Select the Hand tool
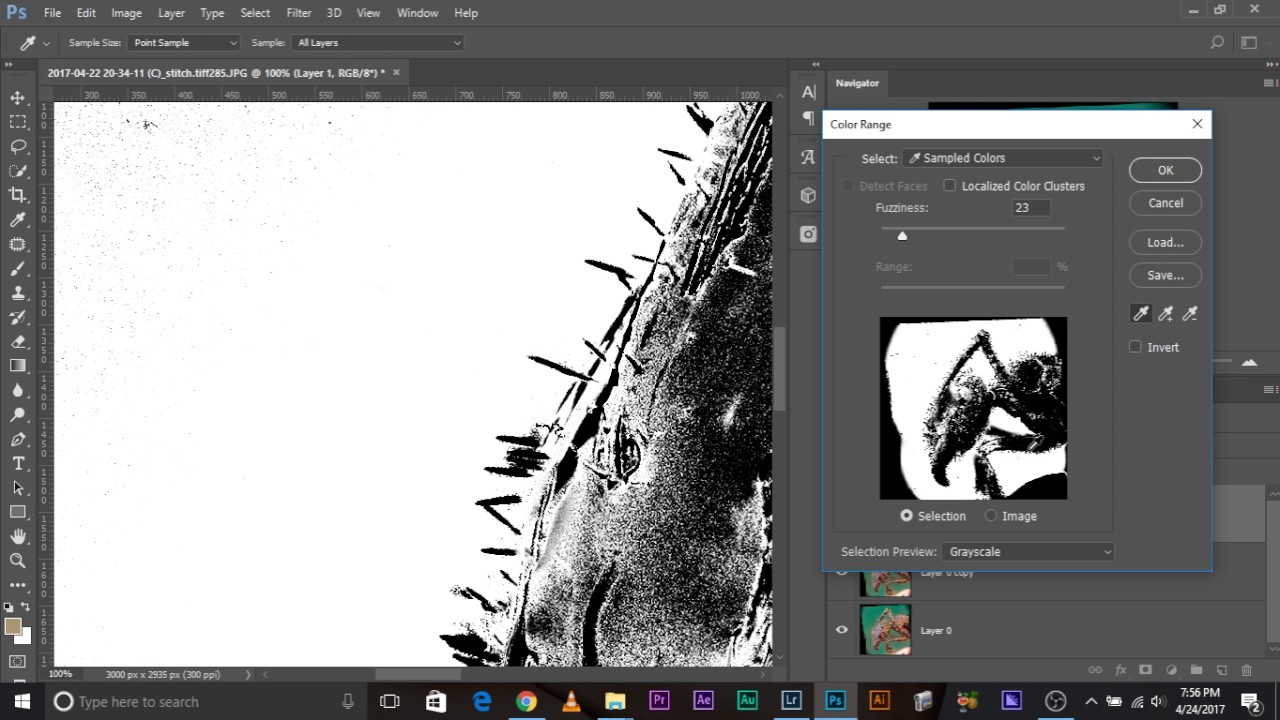This screenshot has height=720, width=1280. click(18, 536)
